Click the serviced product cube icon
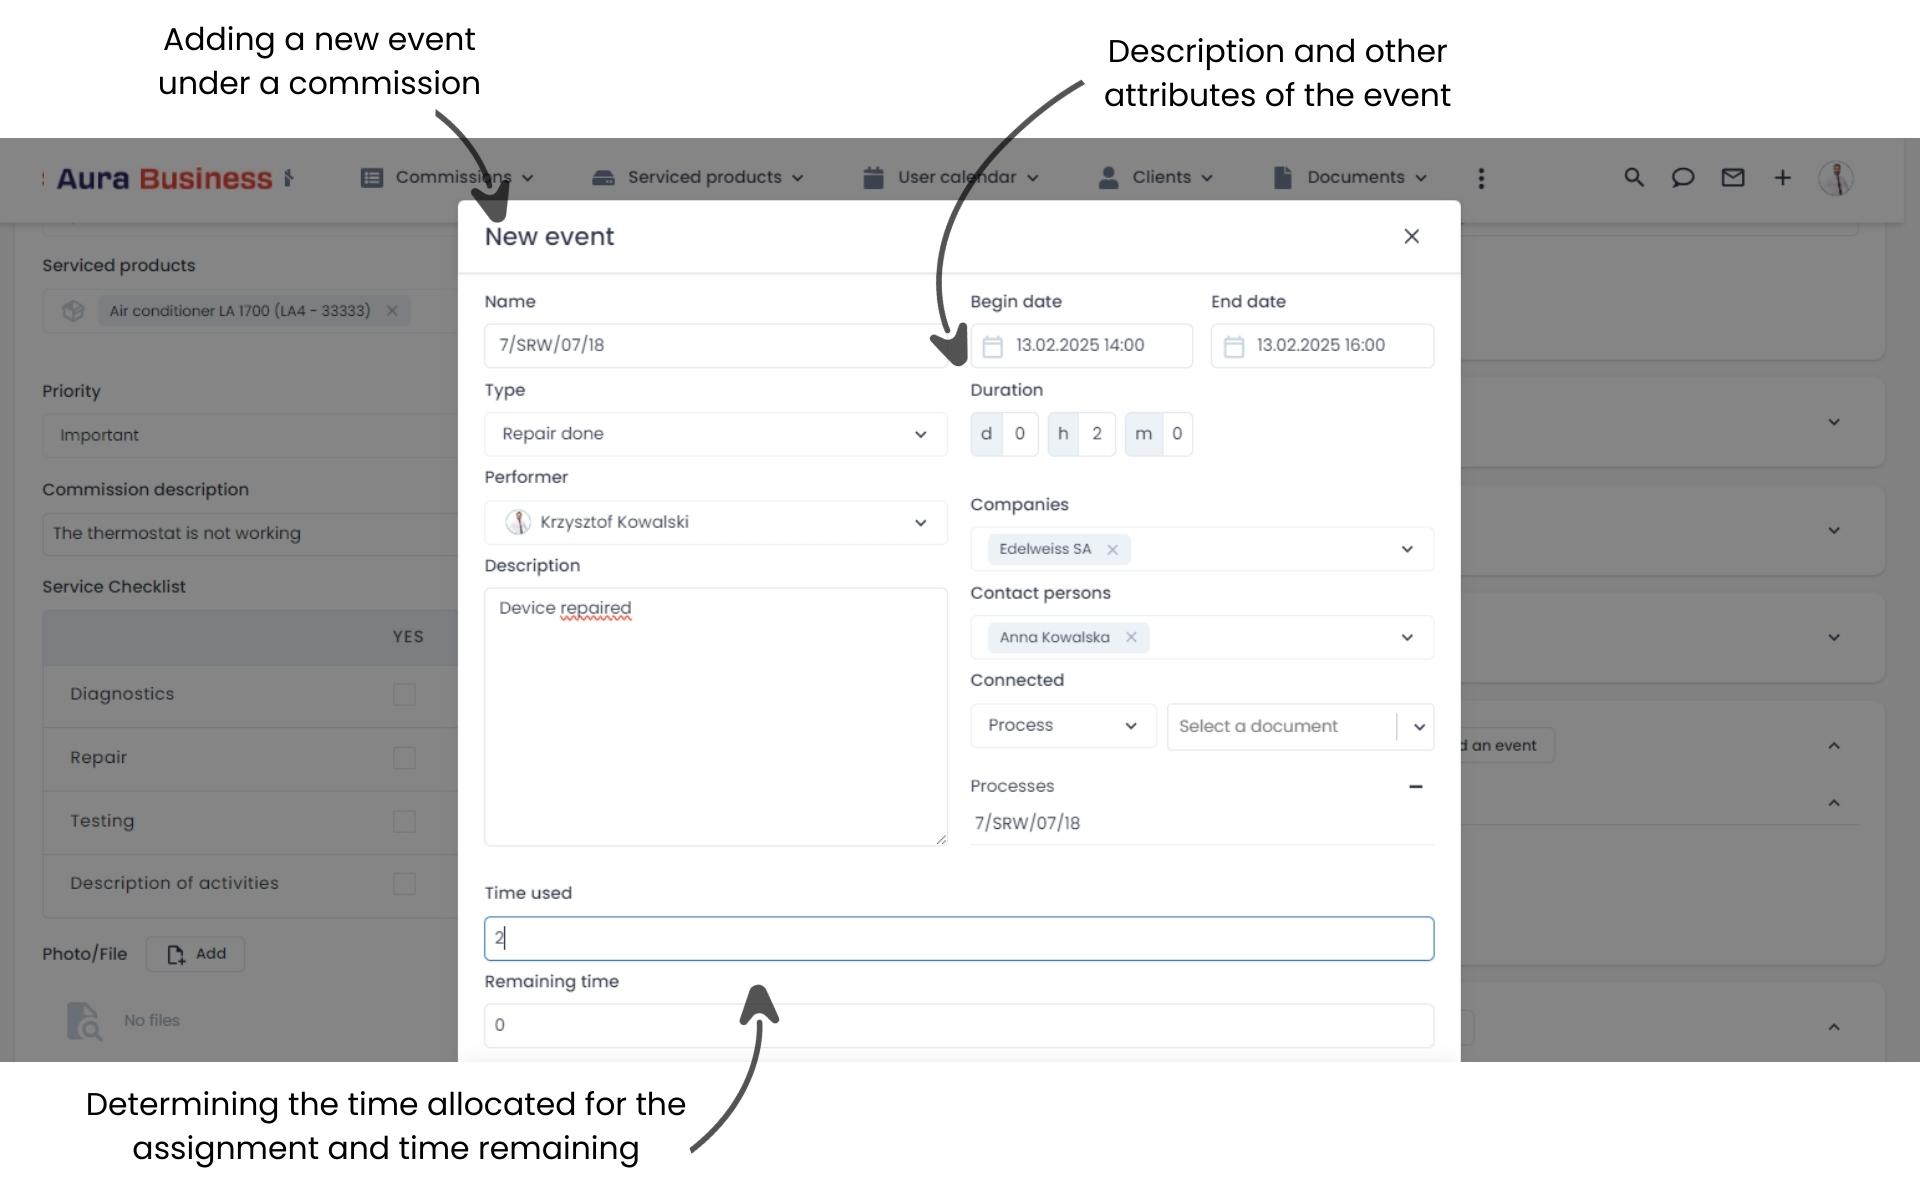 pos(73,310)
